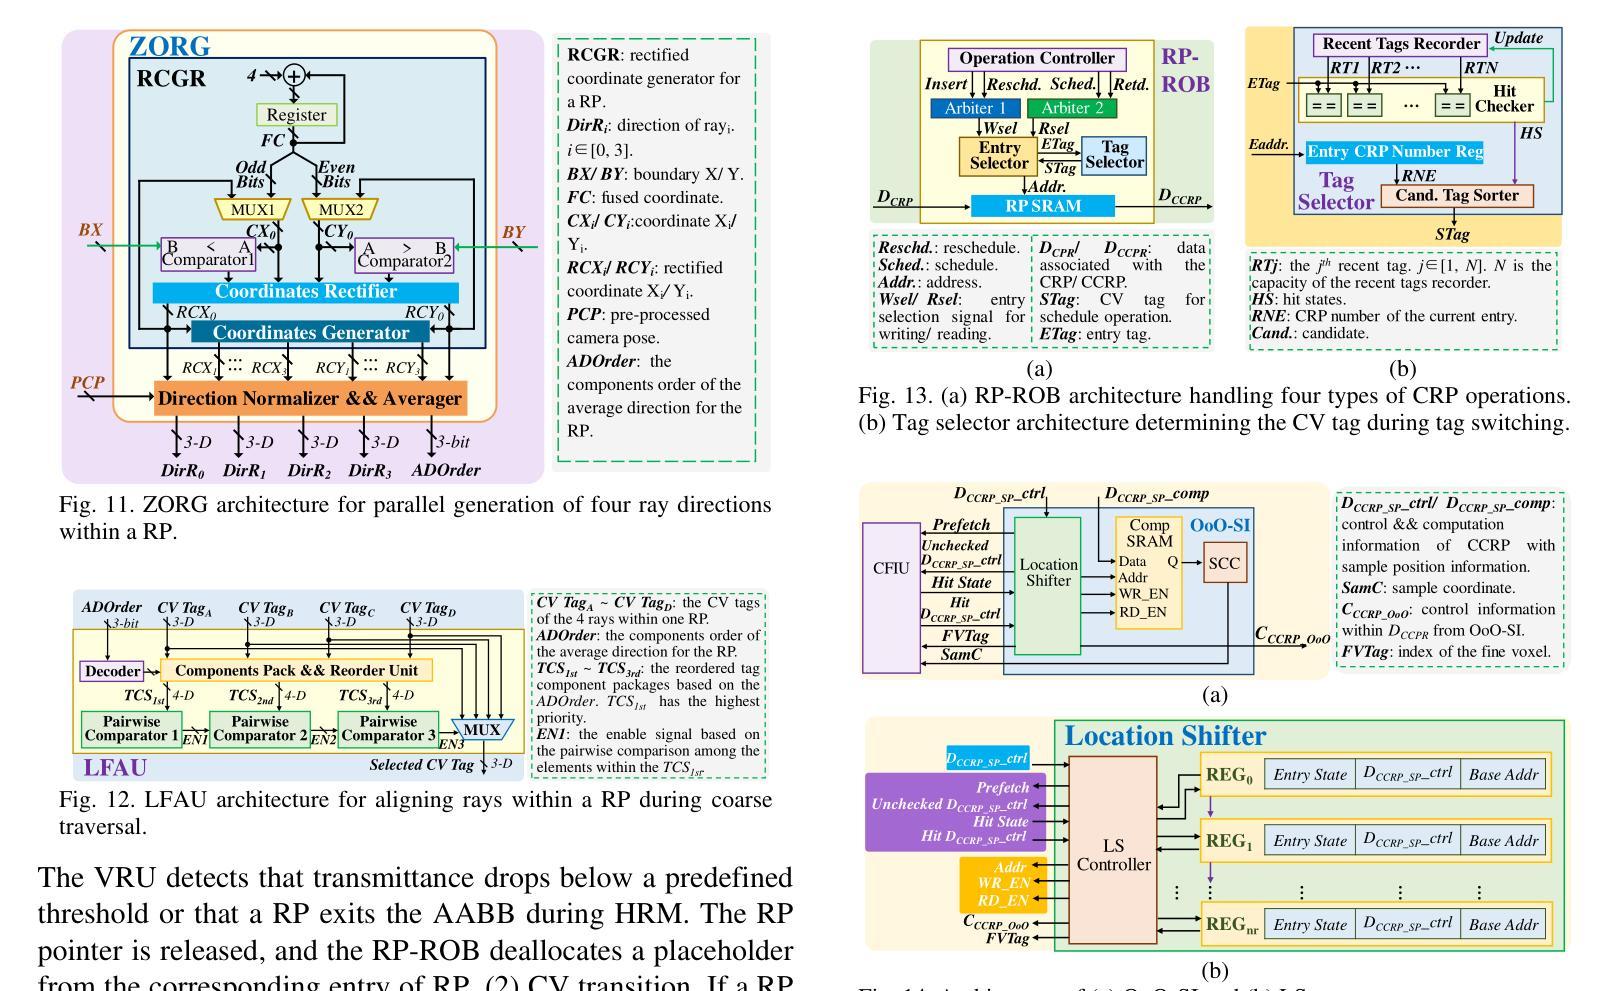Viewport: 1620px width, 991px height.
Task: Click the Operation Controller box
Action: 1036,59
